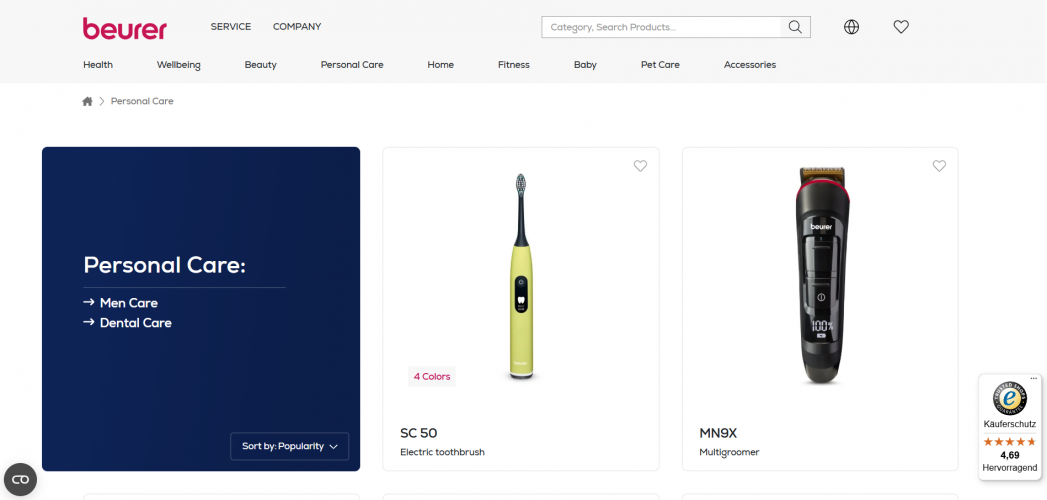Open the Baby category
Screen dimensions: 1047x500
coord(586,65)
